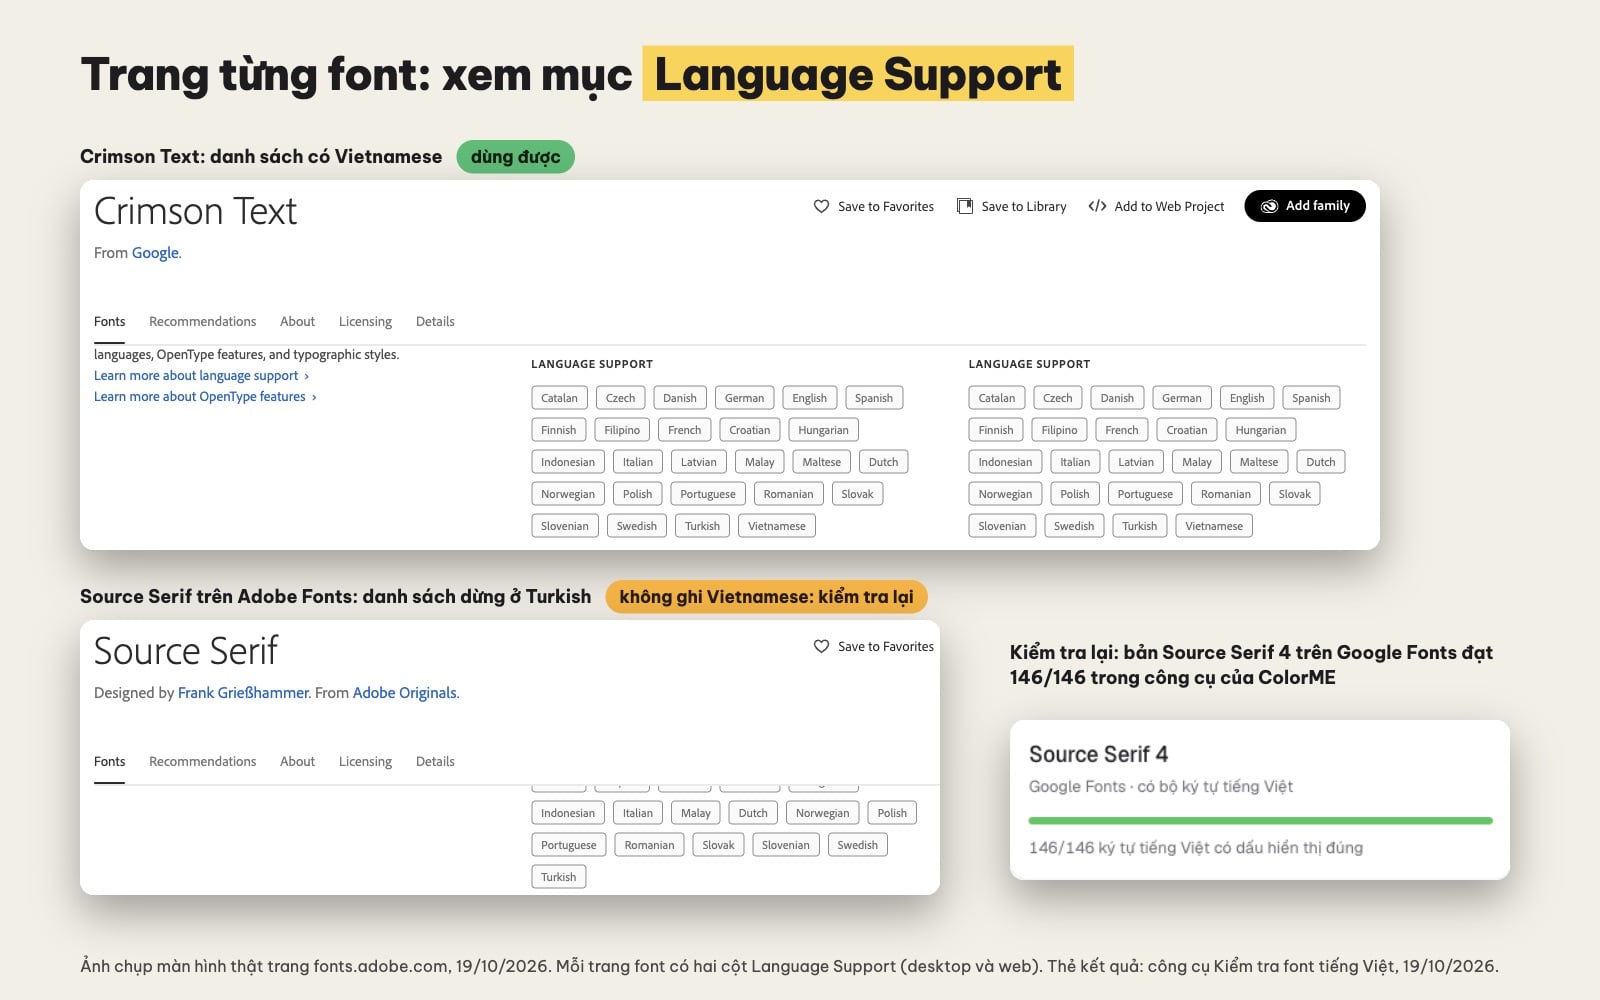Click heart icon in Crimson Text panel
The width and height of the screenshot is (1600, 1000).
coord(821,206)
